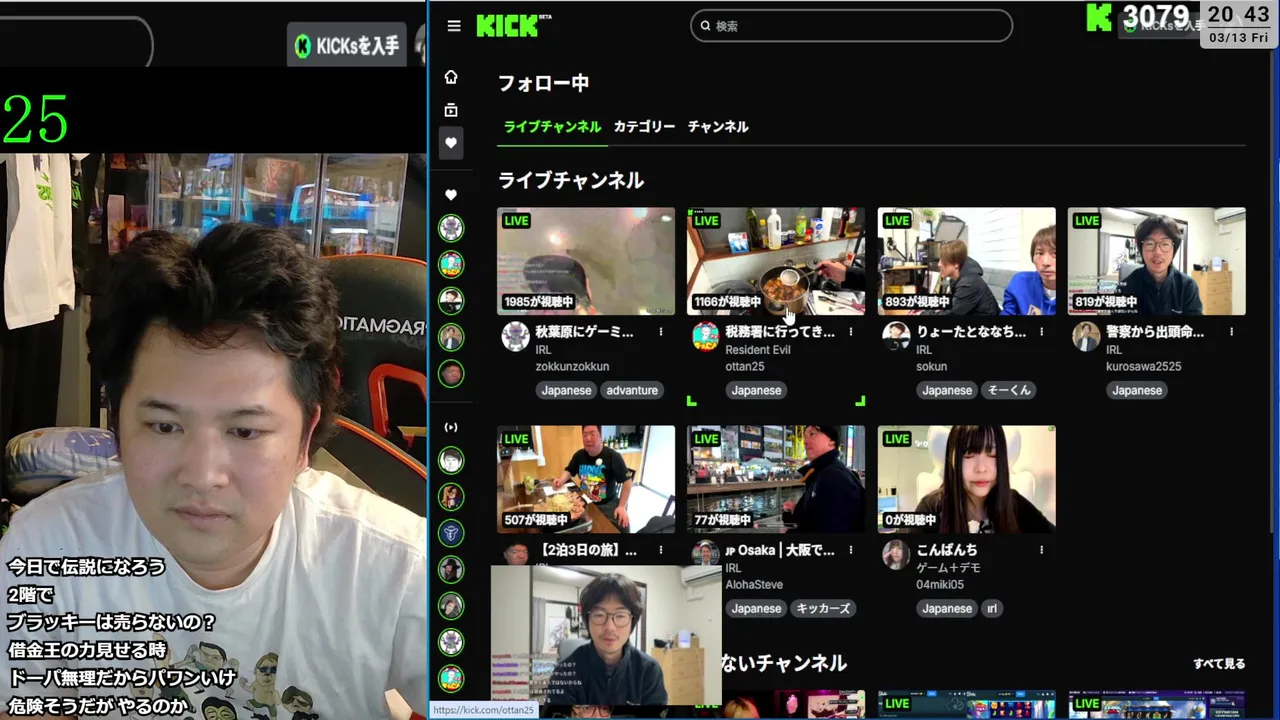
Task: Open stream thumbnail with 507が視聴中
Action: (586, 479)
